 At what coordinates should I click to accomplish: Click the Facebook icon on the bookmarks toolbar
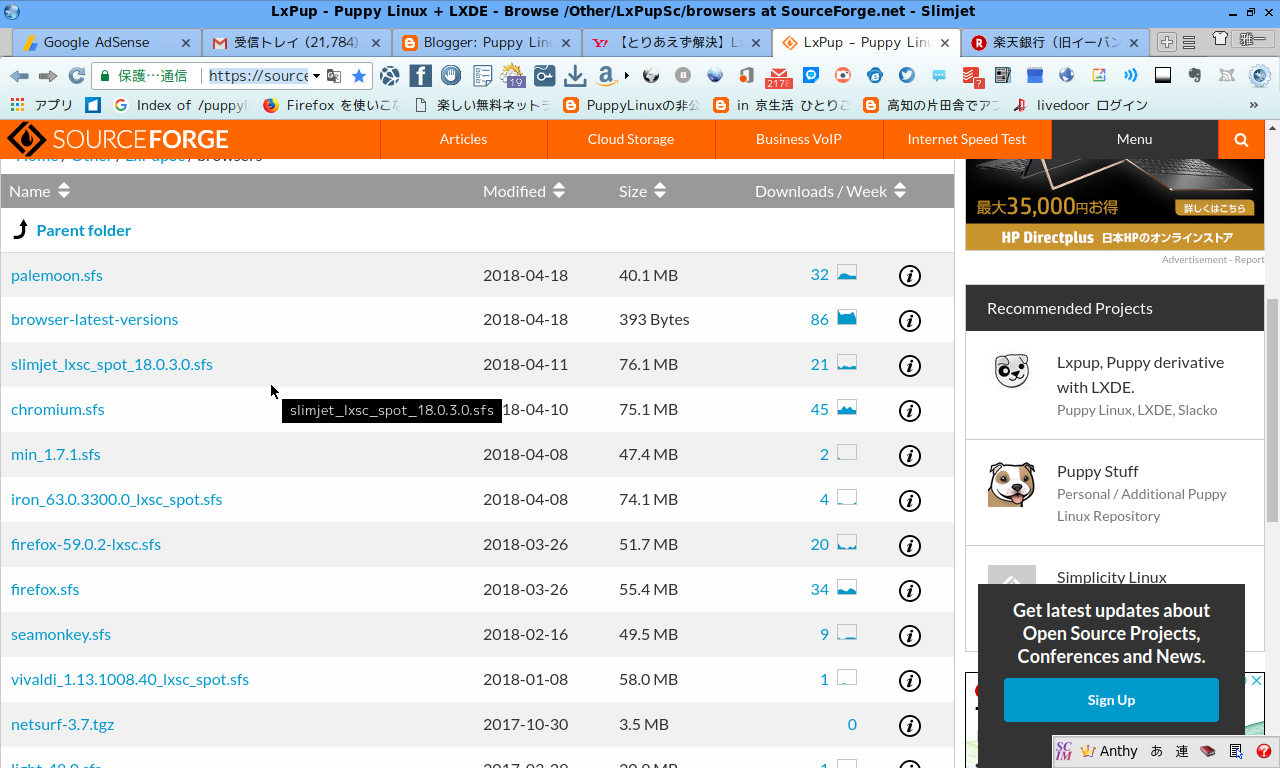click(x=419, y=75)
